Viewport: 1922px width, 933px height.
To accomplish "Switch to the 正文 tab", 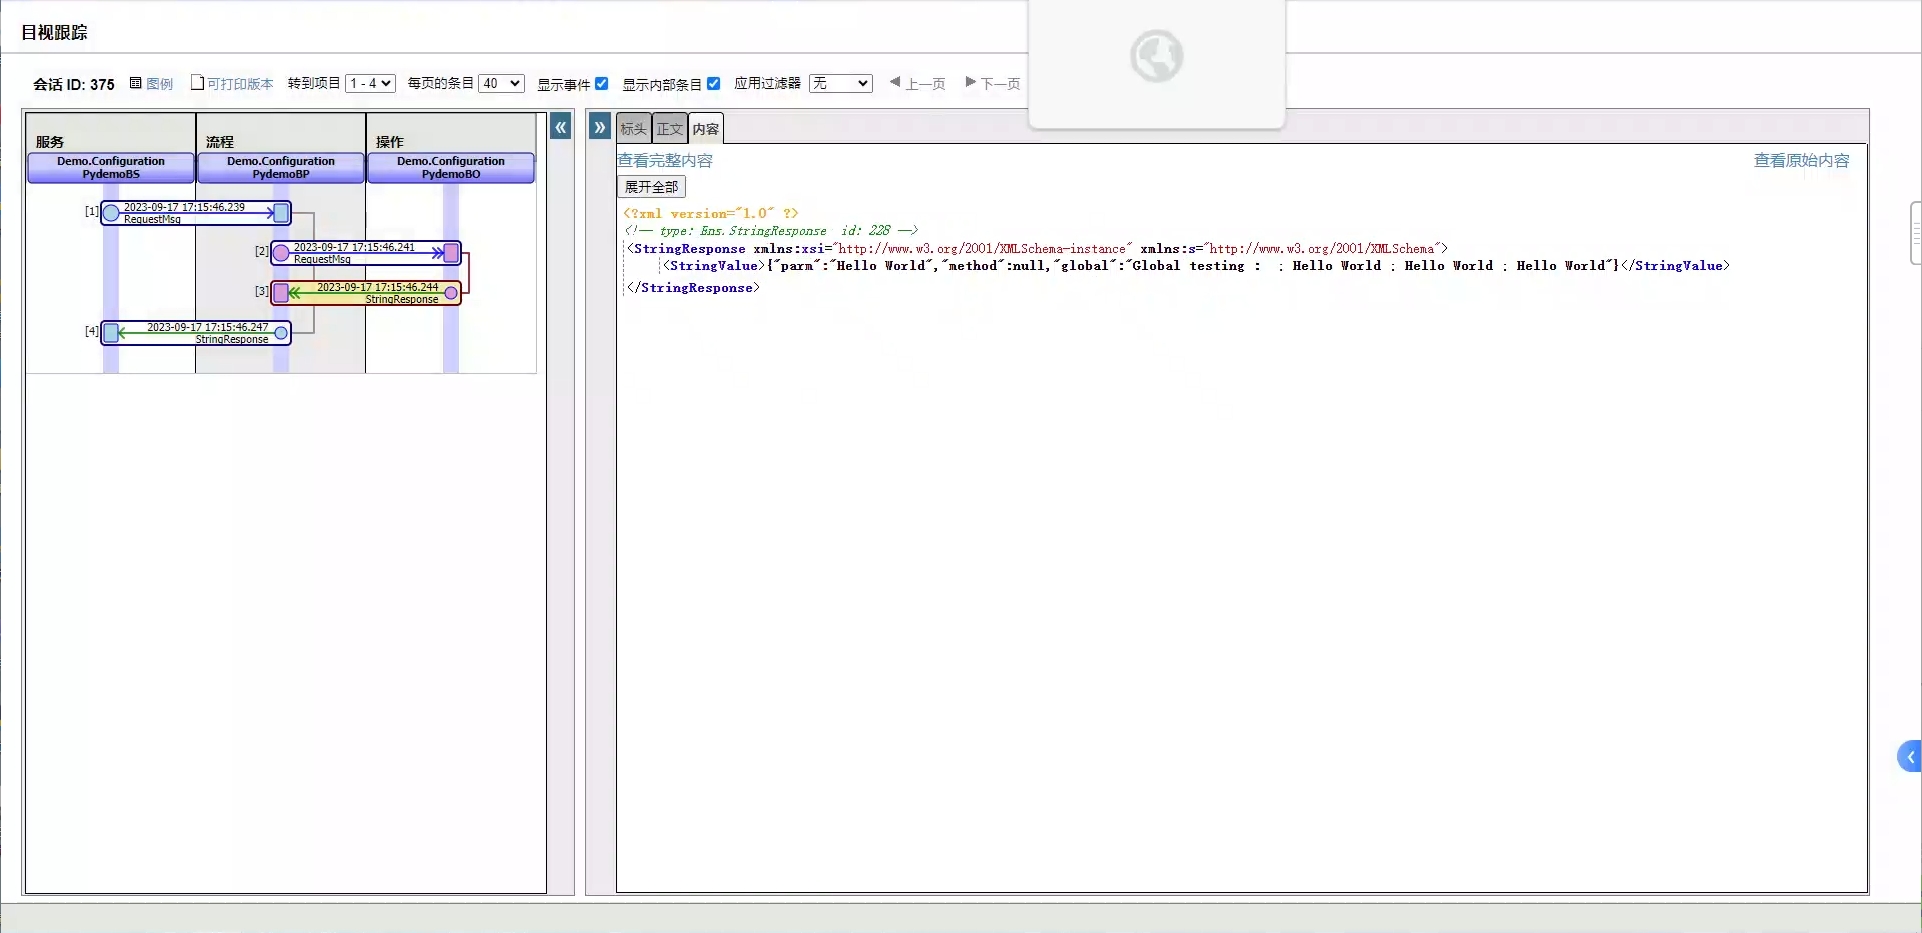I will point(669,129).
